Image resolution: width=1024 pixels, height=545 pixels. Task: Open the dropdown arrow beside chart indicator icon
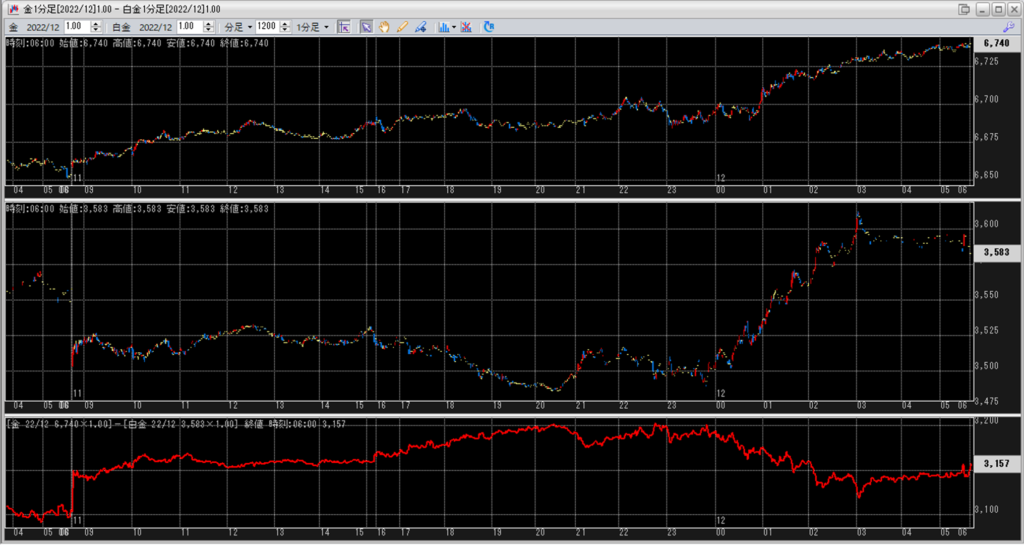[x=454, y=26]
